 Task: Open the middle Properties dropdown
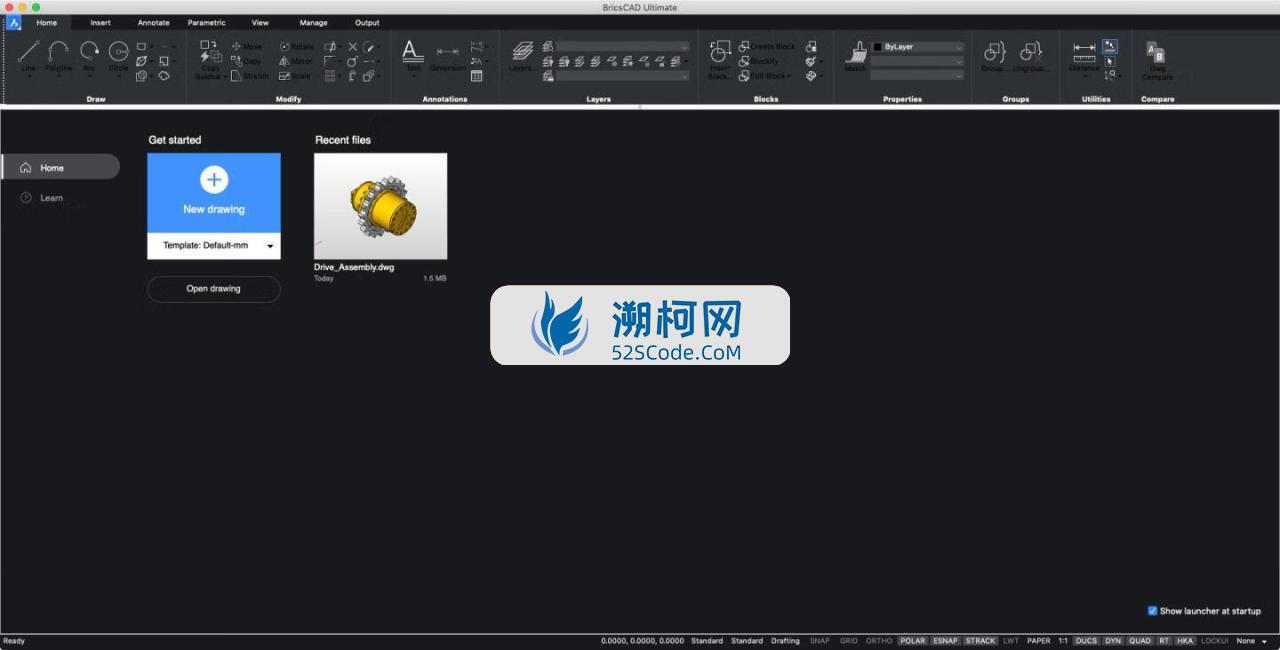point(918,61)
